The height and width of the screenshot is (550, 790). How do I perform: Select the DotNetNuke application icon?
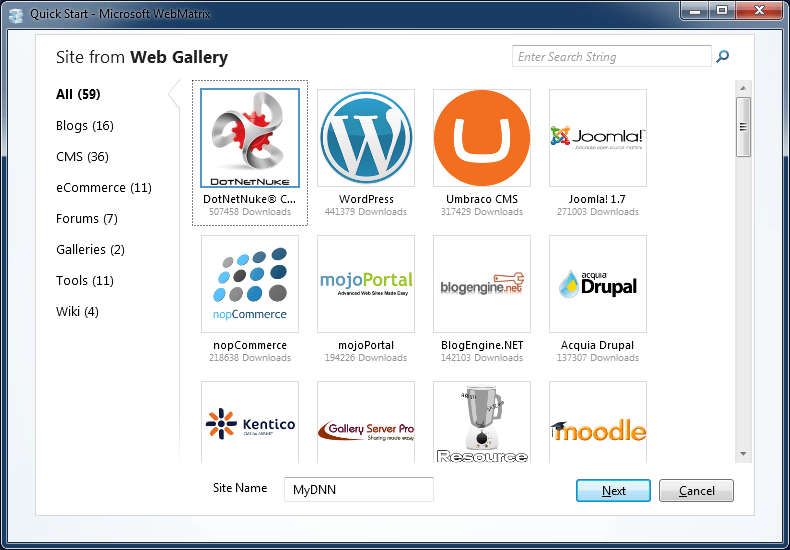250,138
